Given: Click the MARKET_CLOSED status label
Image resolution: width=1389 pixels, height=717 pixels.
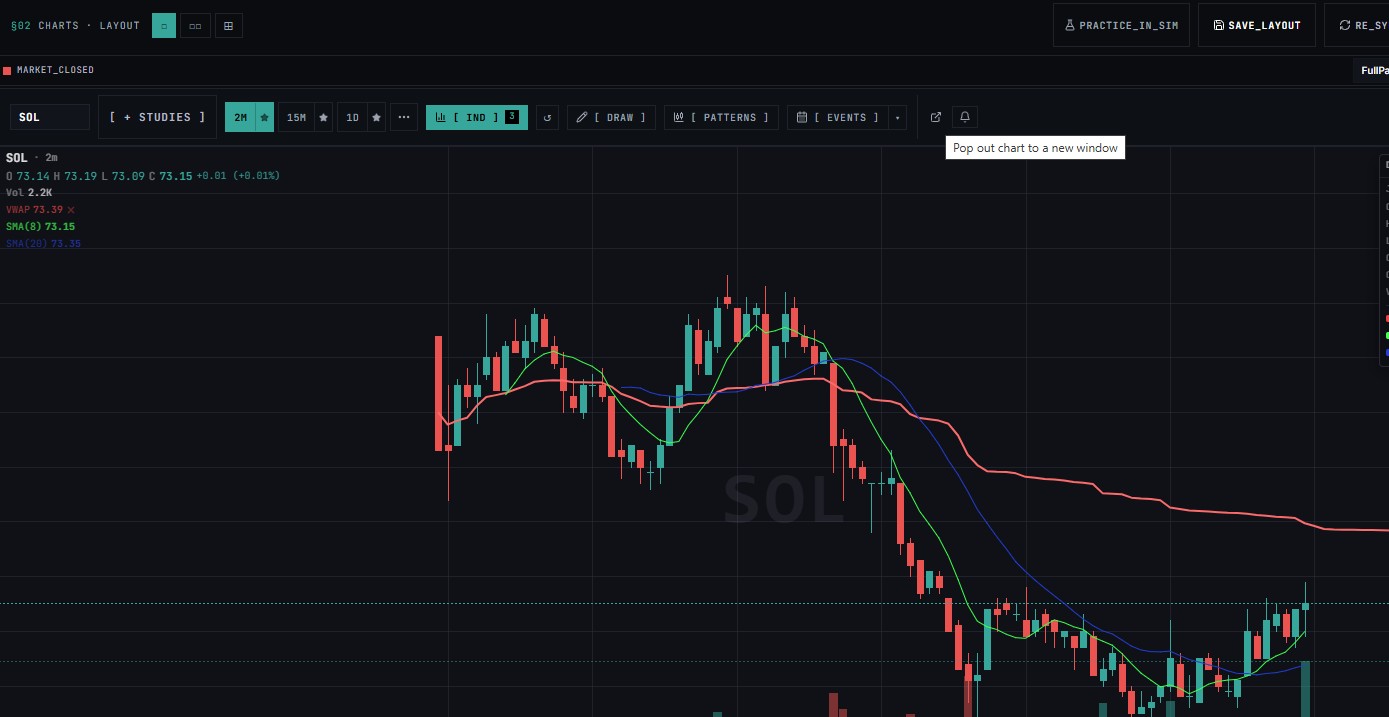Looking at the screenshot, I should coord(55,70).
